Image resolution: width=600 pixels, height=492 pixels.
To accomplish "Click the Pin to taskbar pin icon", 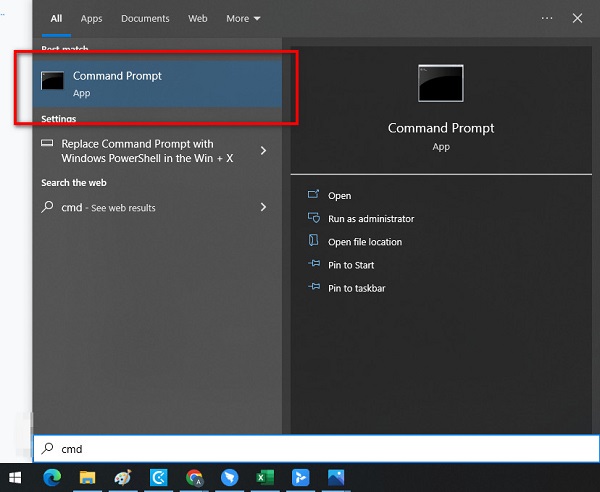I will pos(314,287).
